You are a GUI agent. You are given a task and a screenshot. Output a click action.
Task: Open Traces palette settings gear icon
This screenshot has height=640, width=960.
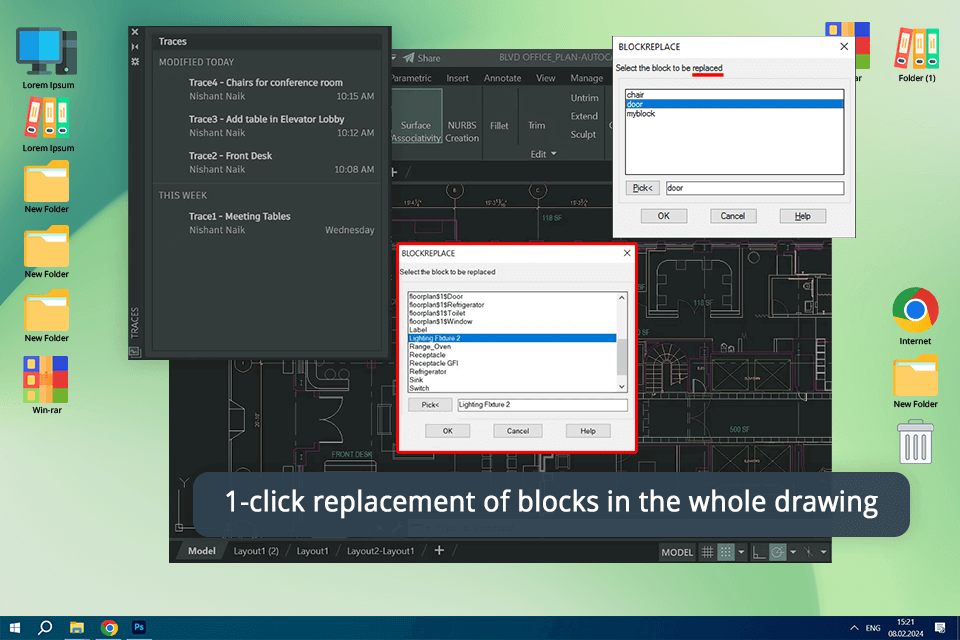coord(135,61)
